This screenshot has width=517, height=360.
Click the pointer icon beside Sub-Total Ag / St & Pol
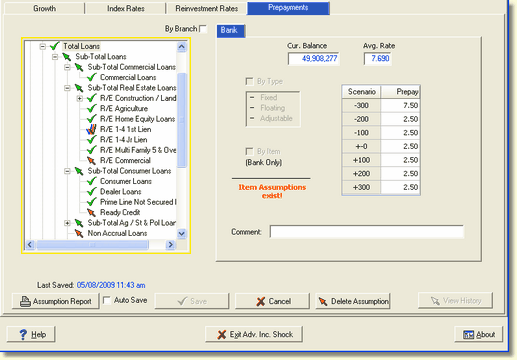79,223
